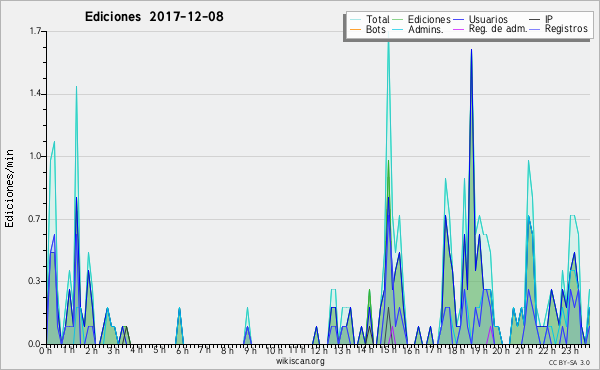Click the magenta Reg. de adm. legend swatch

(x=458, y=29)
